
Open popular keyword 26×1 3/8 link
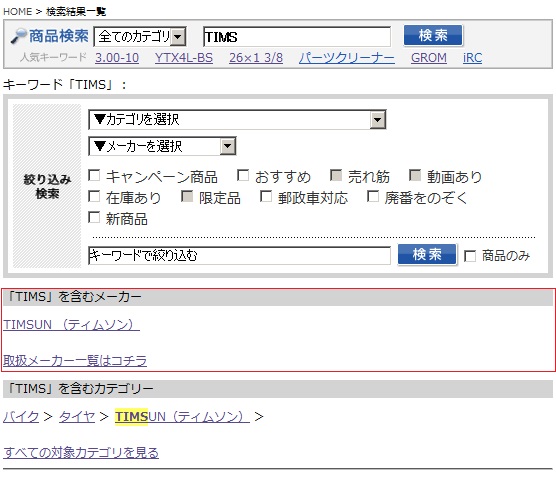click(256, 57)
